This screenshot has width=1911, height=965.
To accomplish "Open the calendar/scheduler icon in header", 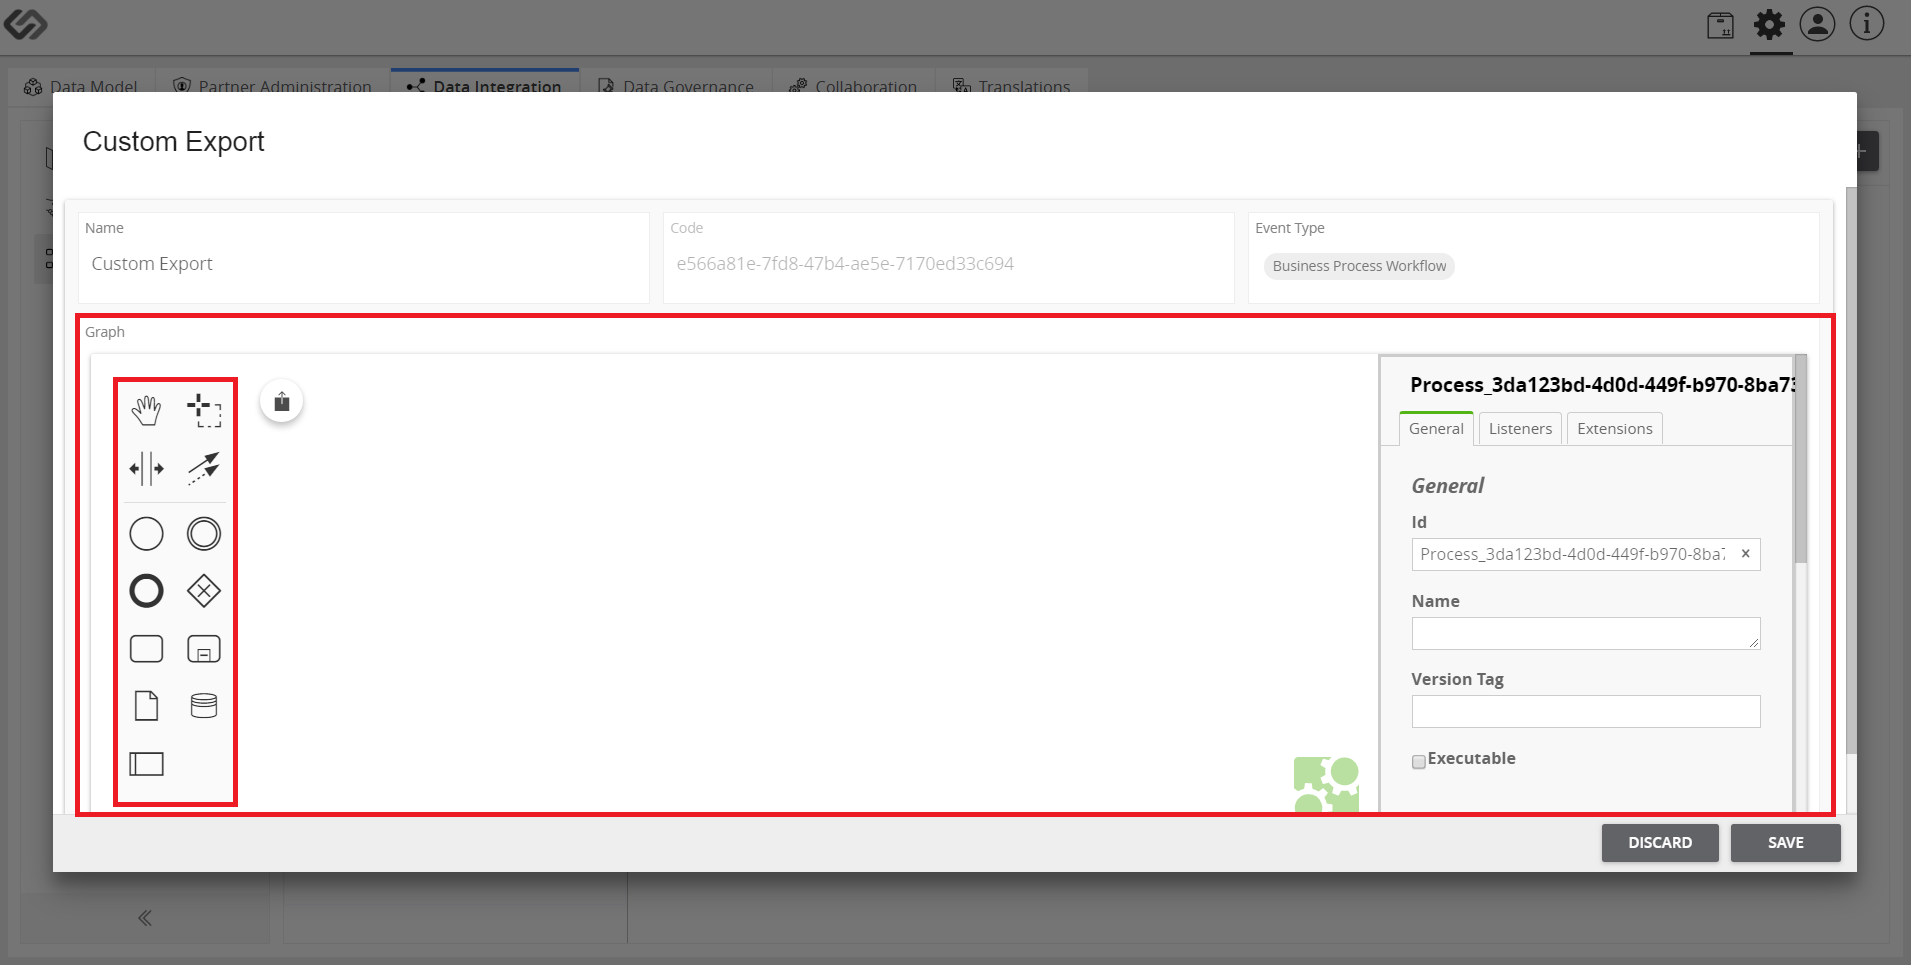I will 1720,25.
